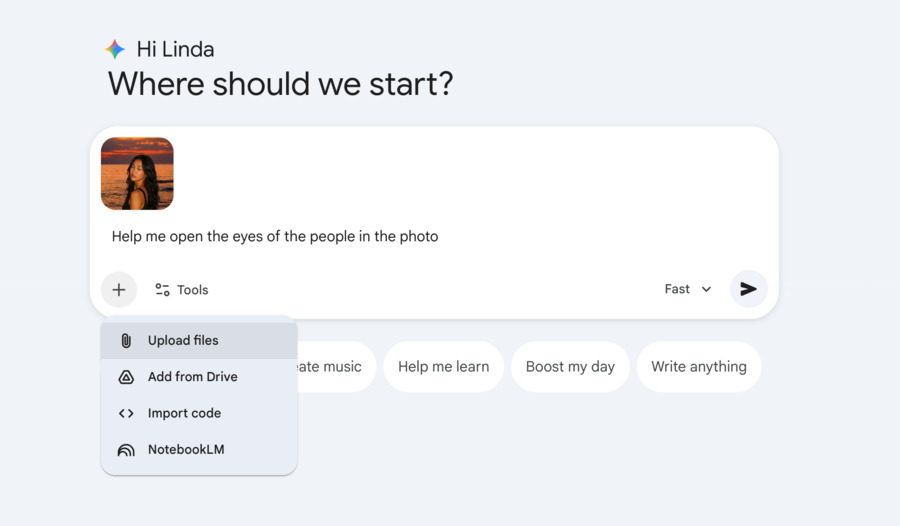This screenshot has height=526, width=900.
Task: Click the Google Drive triangle icon
Action: [x=126, y=377]
